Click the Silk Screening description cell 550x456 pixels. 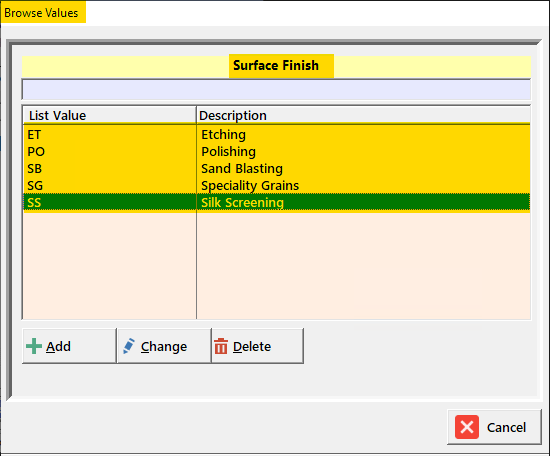242,202
